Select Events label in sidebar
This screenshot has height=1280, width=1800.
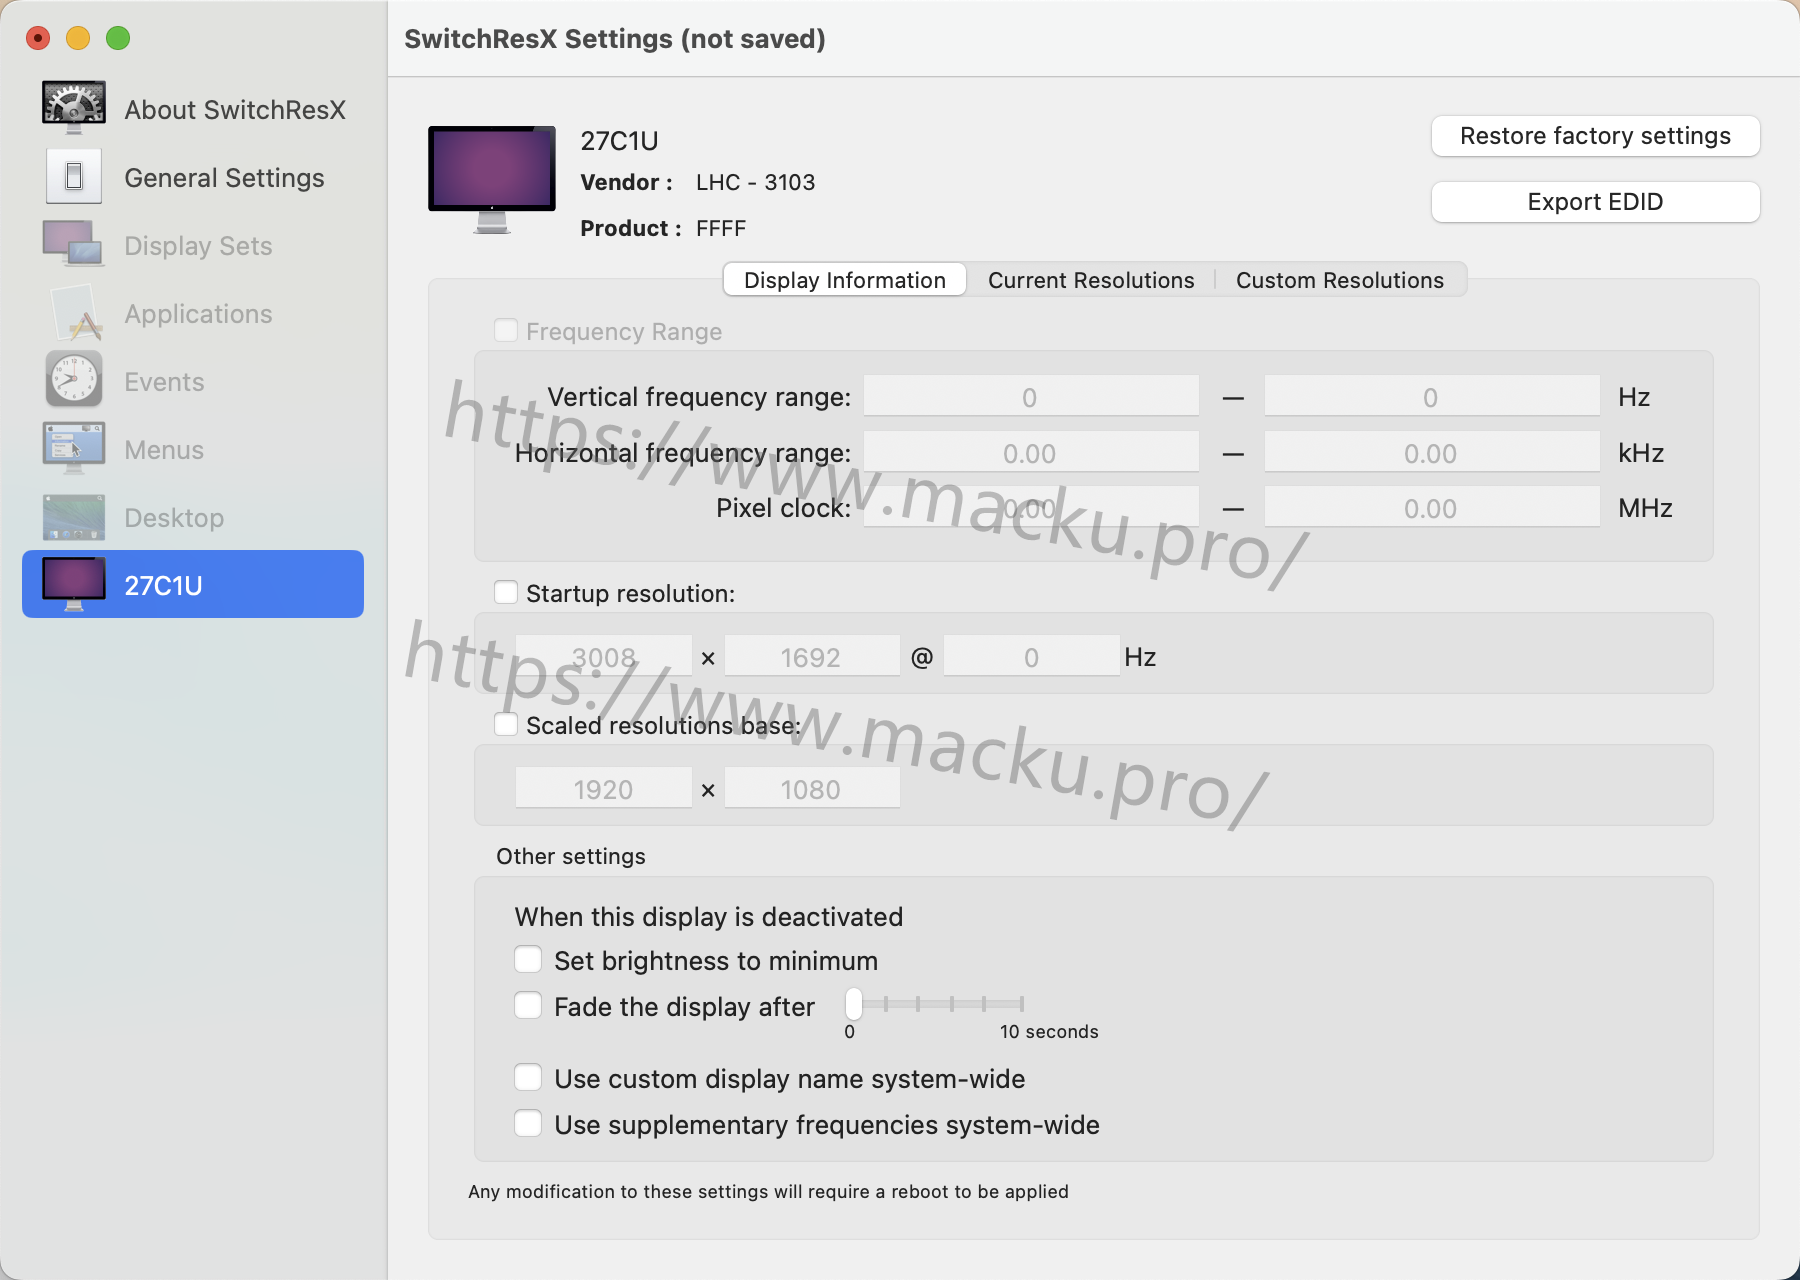164,382
